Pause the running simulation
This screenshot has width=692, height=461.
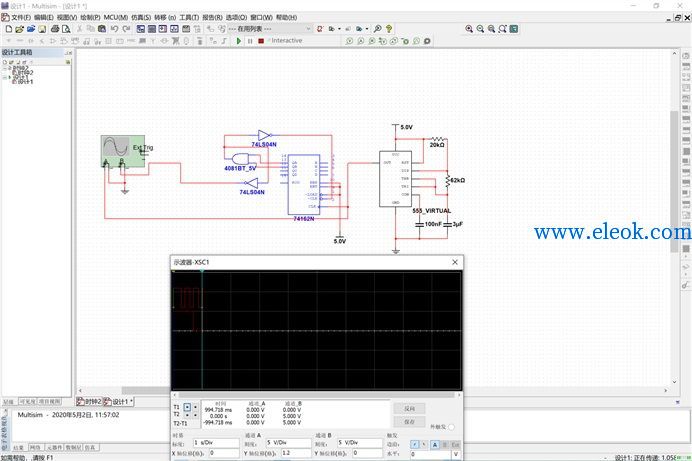point(250,41)
